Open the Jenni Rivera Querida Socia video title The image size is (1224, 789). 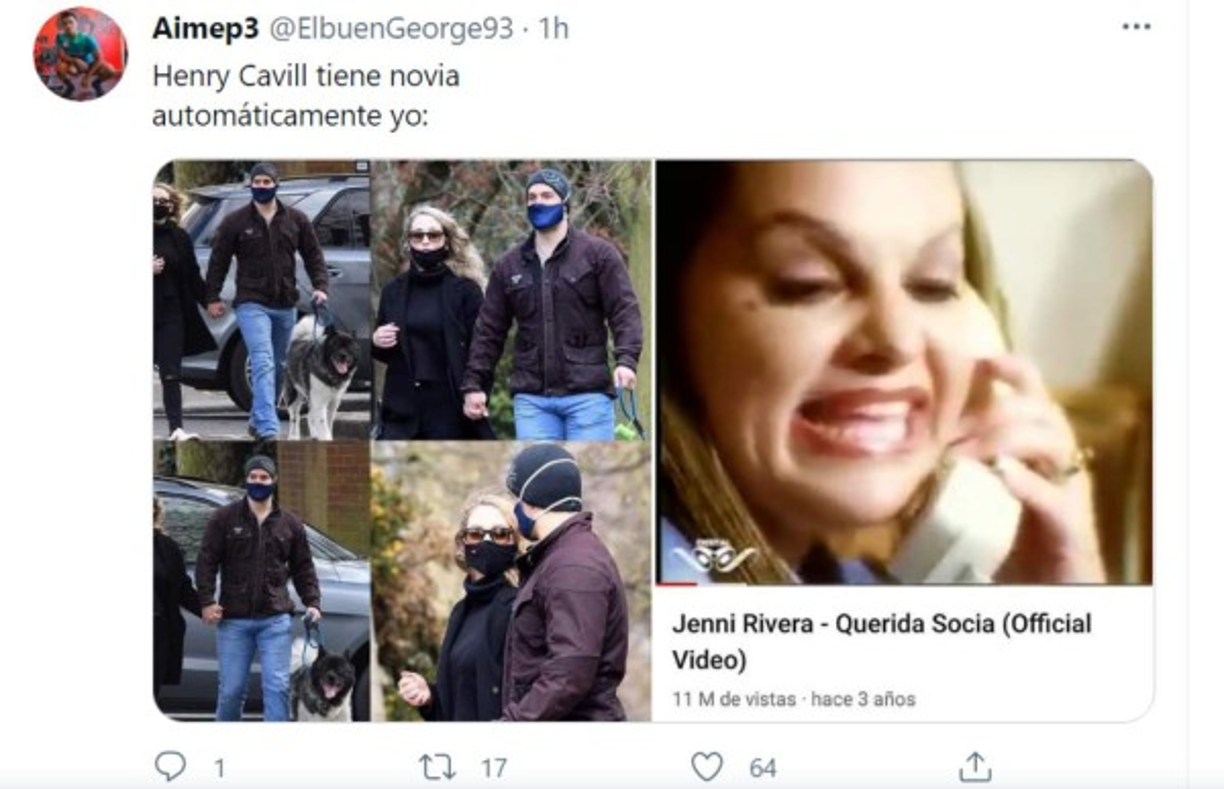click(x=881, y=641)
